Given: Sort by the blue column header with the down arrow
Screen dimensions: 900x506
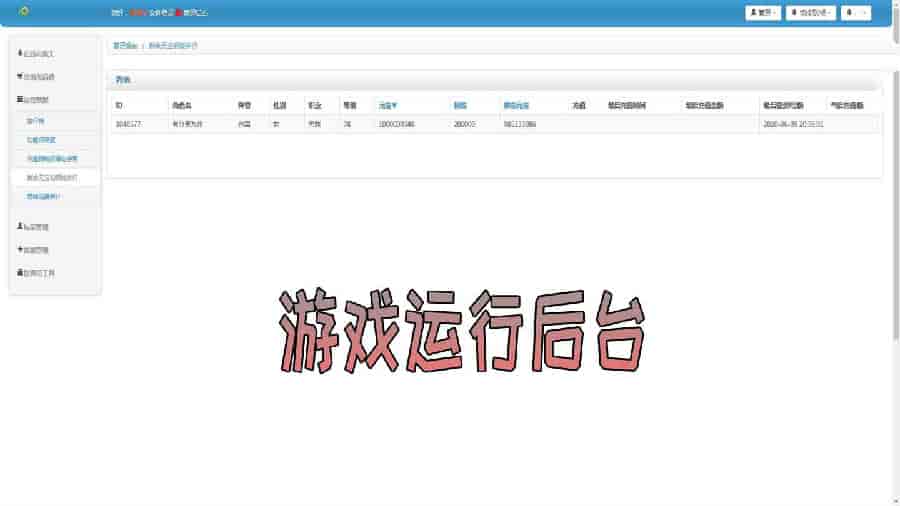Looking at the screenshot, I should point(388,106).
